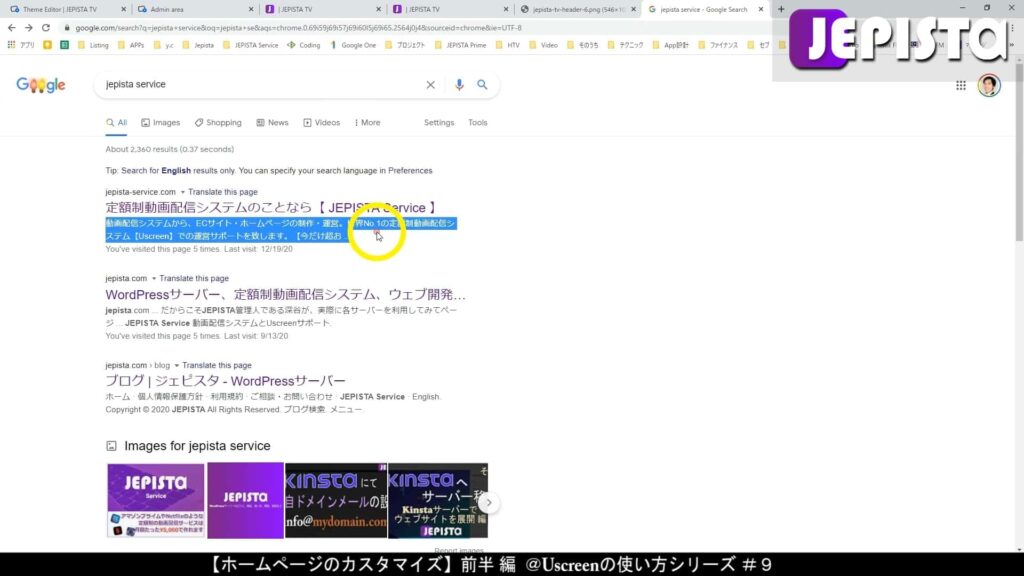Open the JEPISTA Prime bookmarks folder

[460, 45]
